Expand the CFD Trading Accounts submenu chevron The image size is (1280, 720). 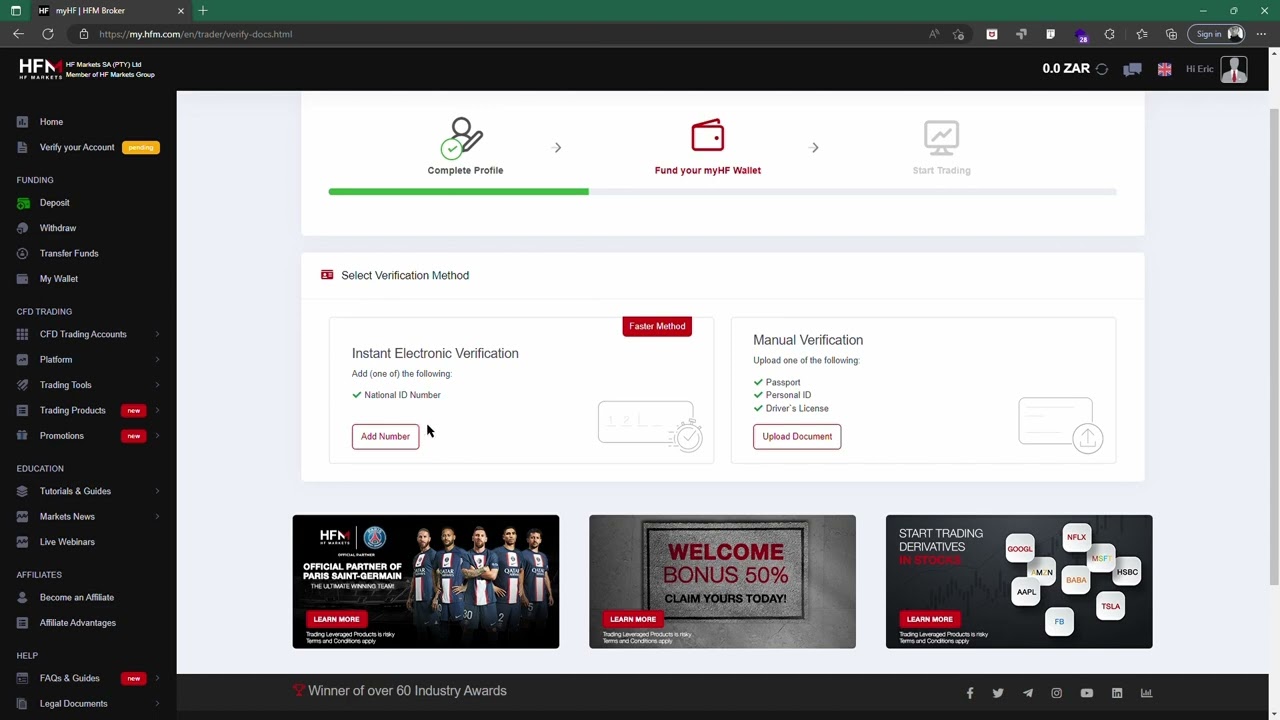[x=157, y=334]
